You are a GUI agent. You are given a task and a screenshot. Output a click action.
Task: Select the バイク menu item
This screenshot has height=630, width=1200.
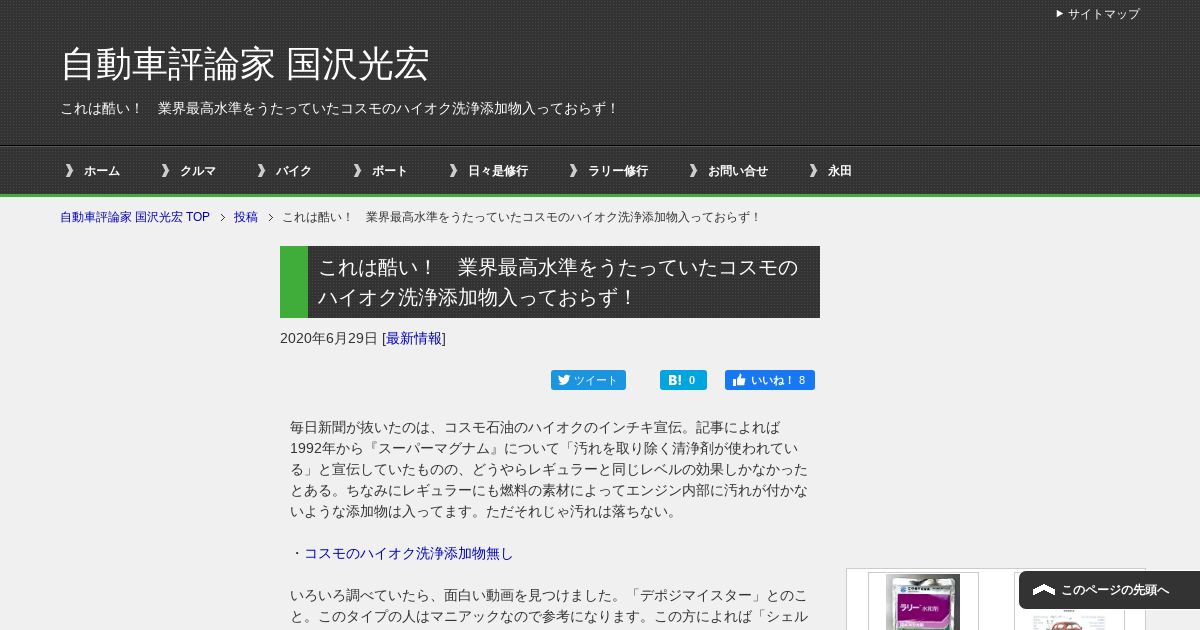pyautogui.click(x=294, y=171)
